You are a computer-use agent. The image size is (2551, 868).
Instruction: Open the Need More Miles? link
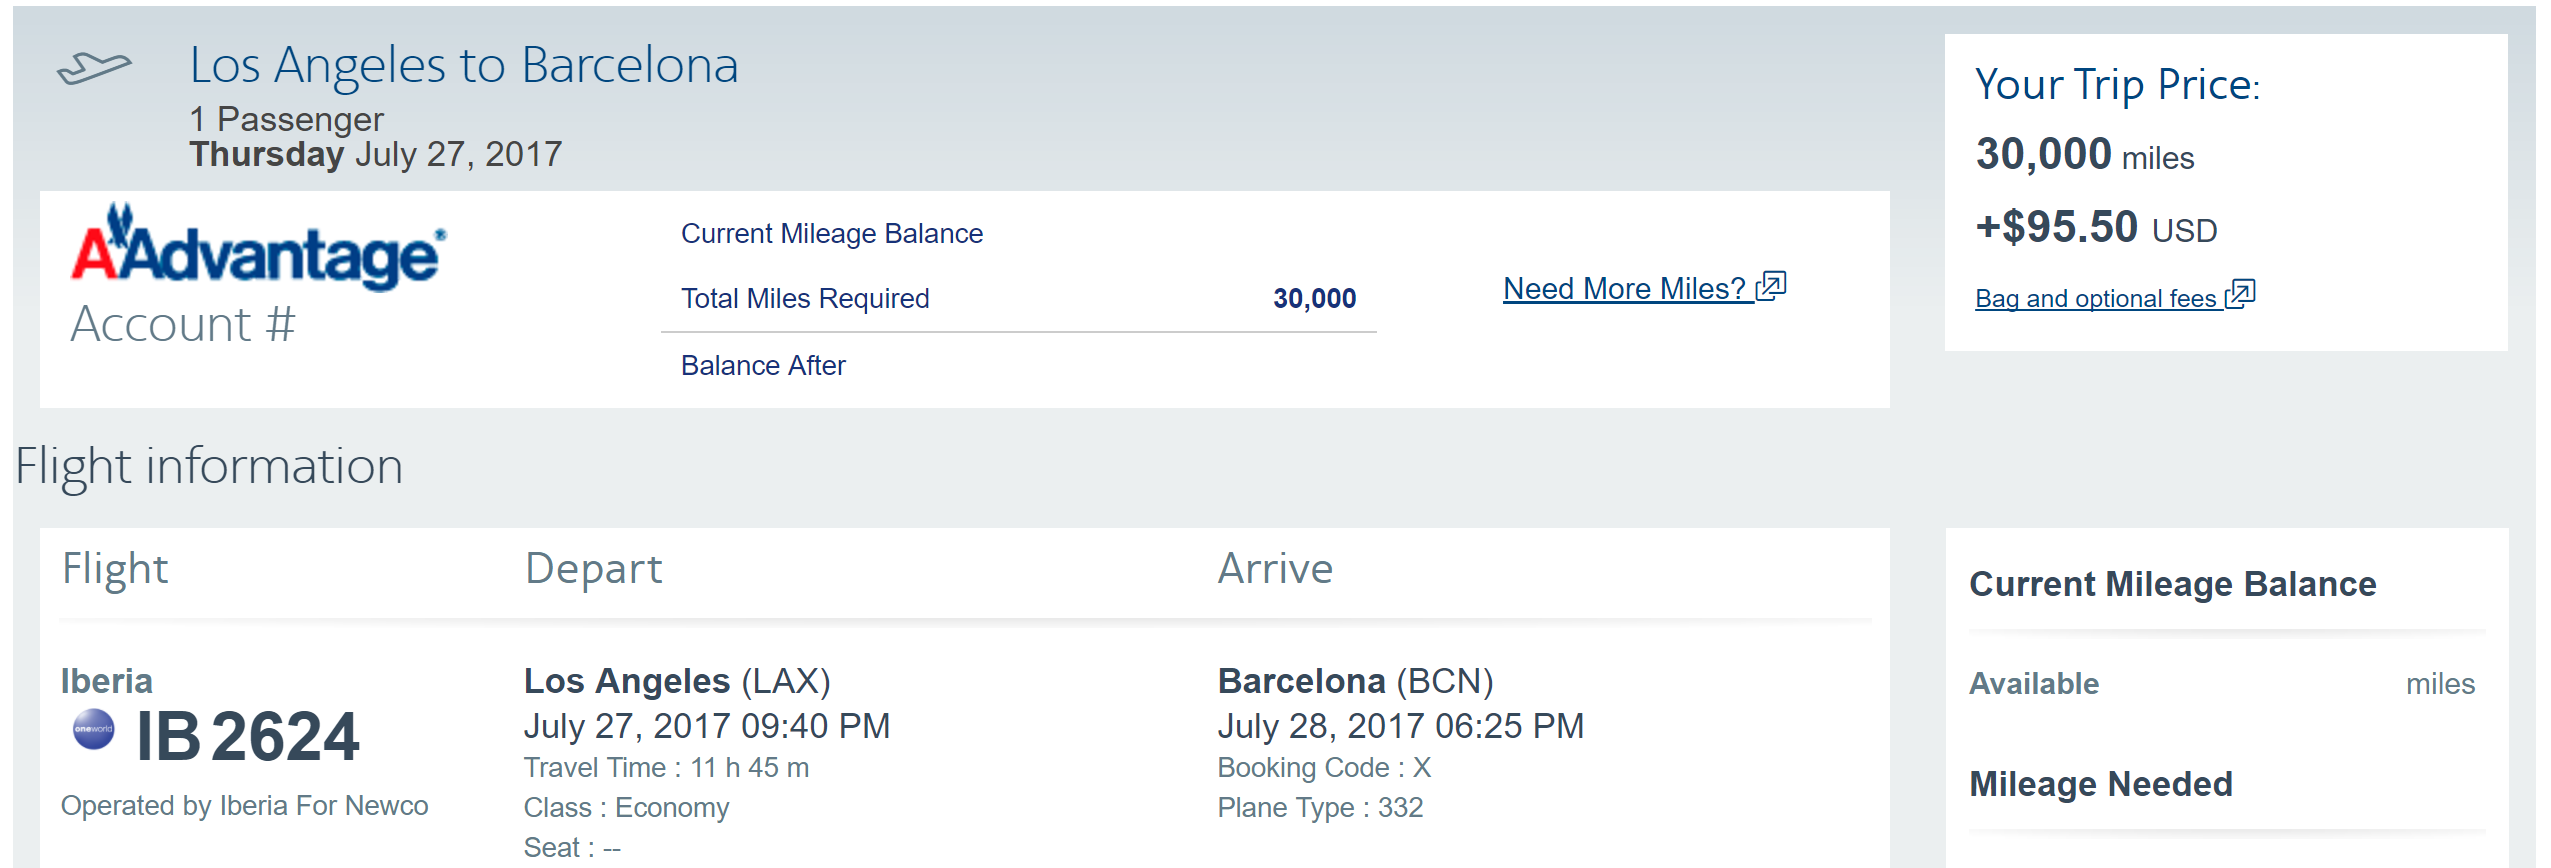pyautogui.click(x=1624, y=289)
